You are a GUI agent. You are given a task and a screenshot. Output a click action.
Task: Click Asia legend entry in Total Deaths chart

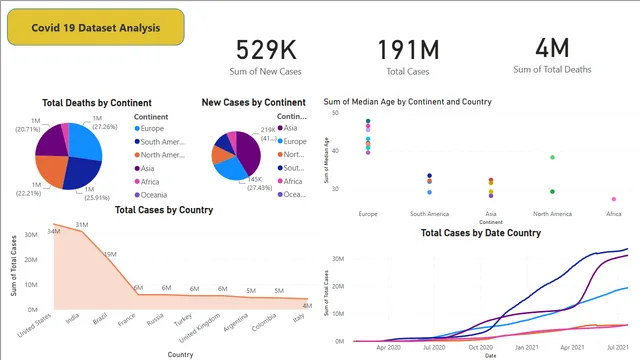tap(144, 168)
